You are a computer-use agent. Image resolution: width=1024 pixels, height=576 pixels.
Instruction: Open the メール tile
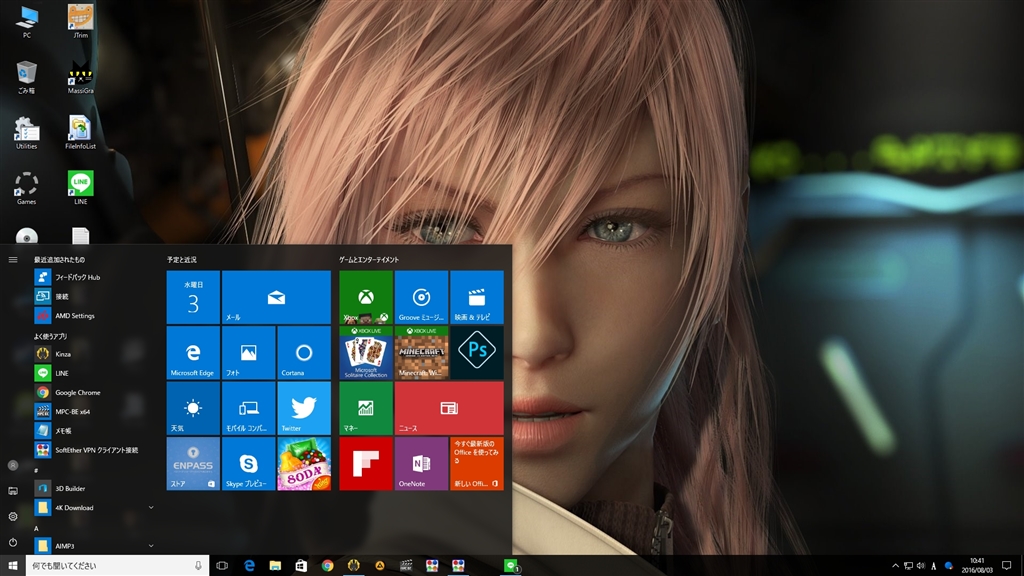(276, 297)
